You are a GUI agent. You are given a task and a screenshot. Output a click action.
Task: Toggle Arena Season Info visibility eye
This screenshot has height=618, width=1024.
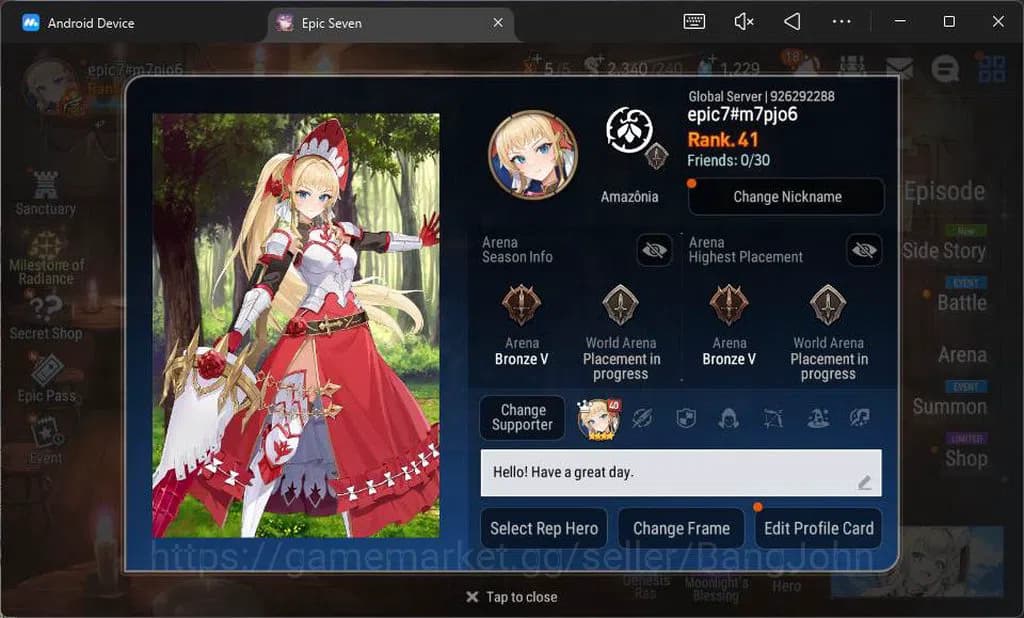coord(654,250)
